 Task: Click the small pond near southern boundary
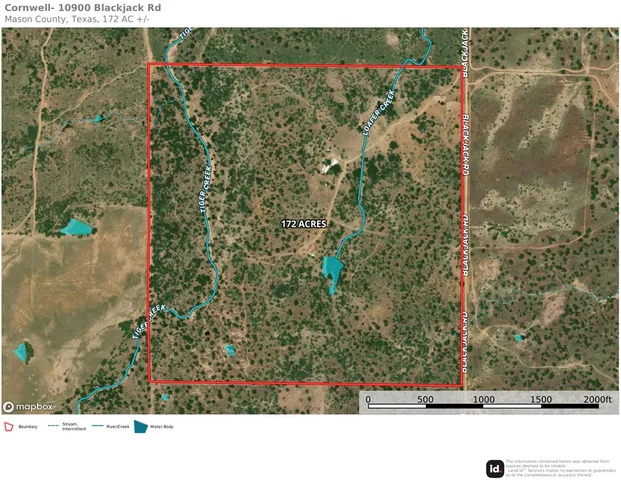tap(230, 350)
